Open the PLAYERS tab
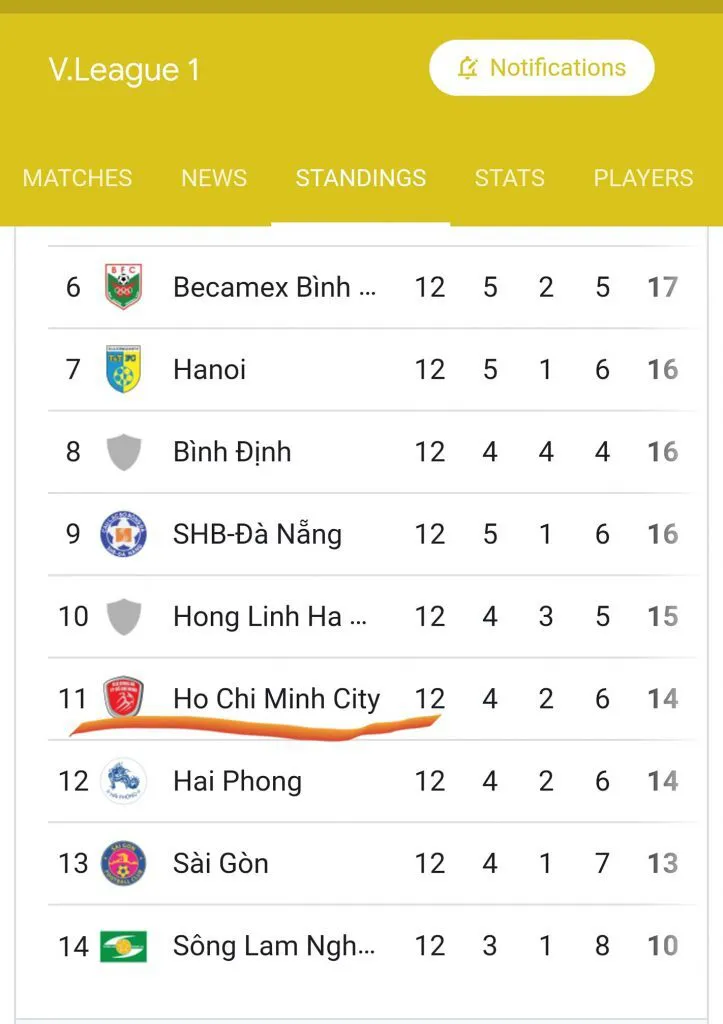Viewport: 723px width, 1024px height. click(x=643, y=178)
